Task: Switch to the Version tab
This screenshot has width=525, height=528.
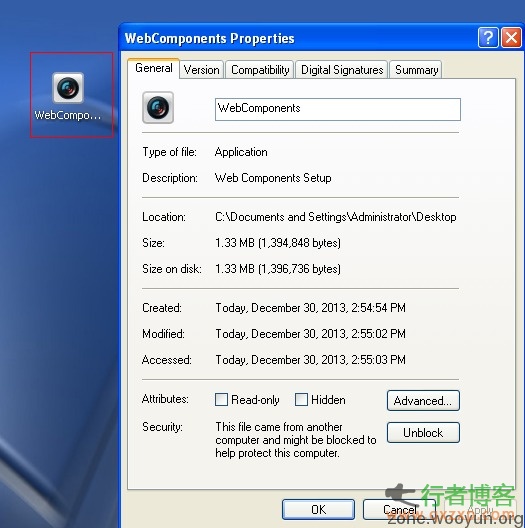Action: (x=201, y=70)
